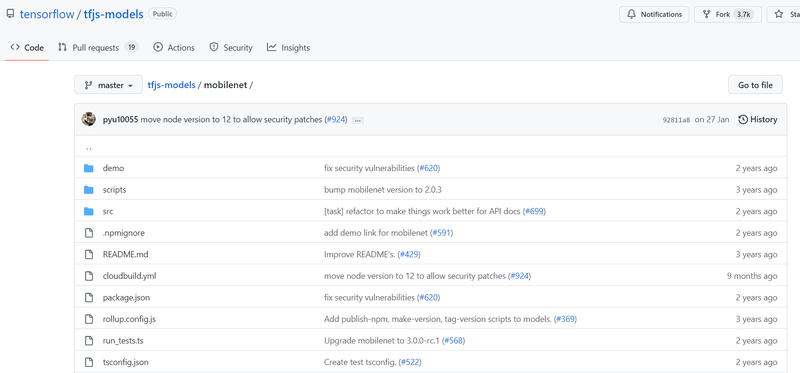
Task: Open #522 link in the tsconfig.json row
Action: (410, 362)
